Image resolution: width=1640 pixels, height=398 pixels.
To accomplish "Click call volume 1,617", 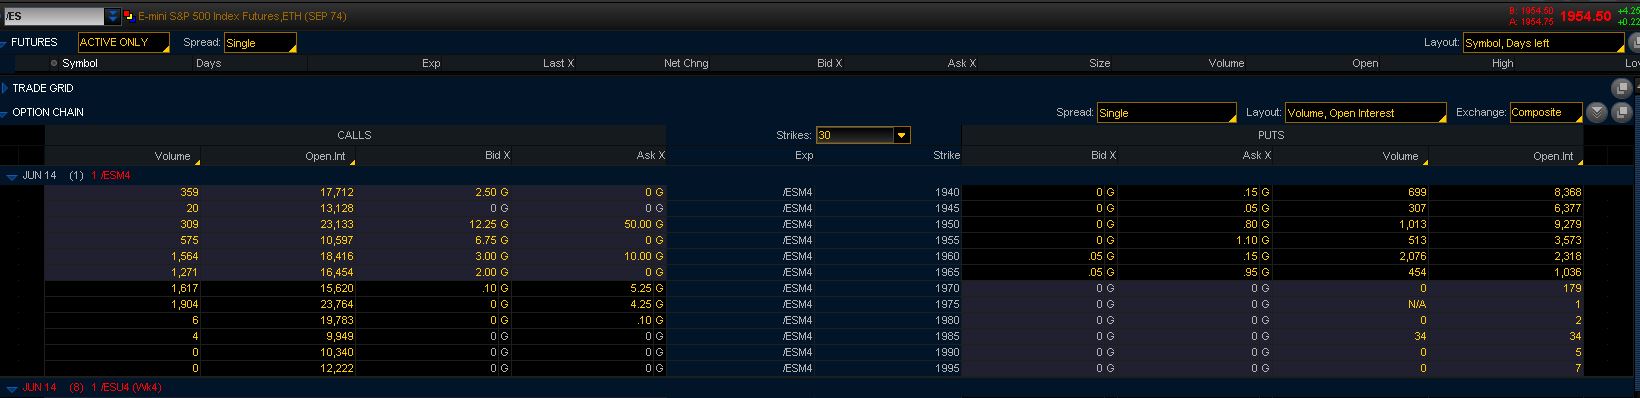I will pyautogui.click(x=185, y=288).
